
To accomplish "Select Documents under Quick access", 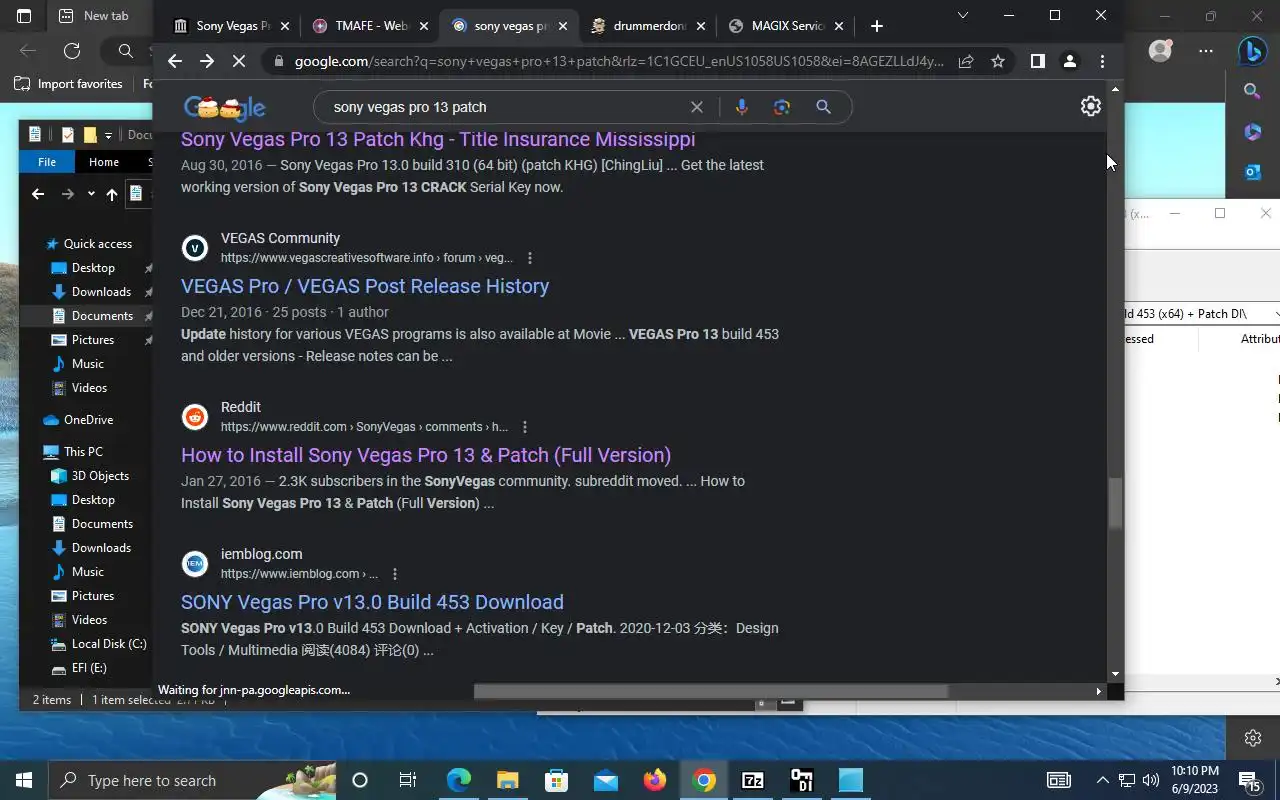I will pyautogui.click(x=100, y=316).
